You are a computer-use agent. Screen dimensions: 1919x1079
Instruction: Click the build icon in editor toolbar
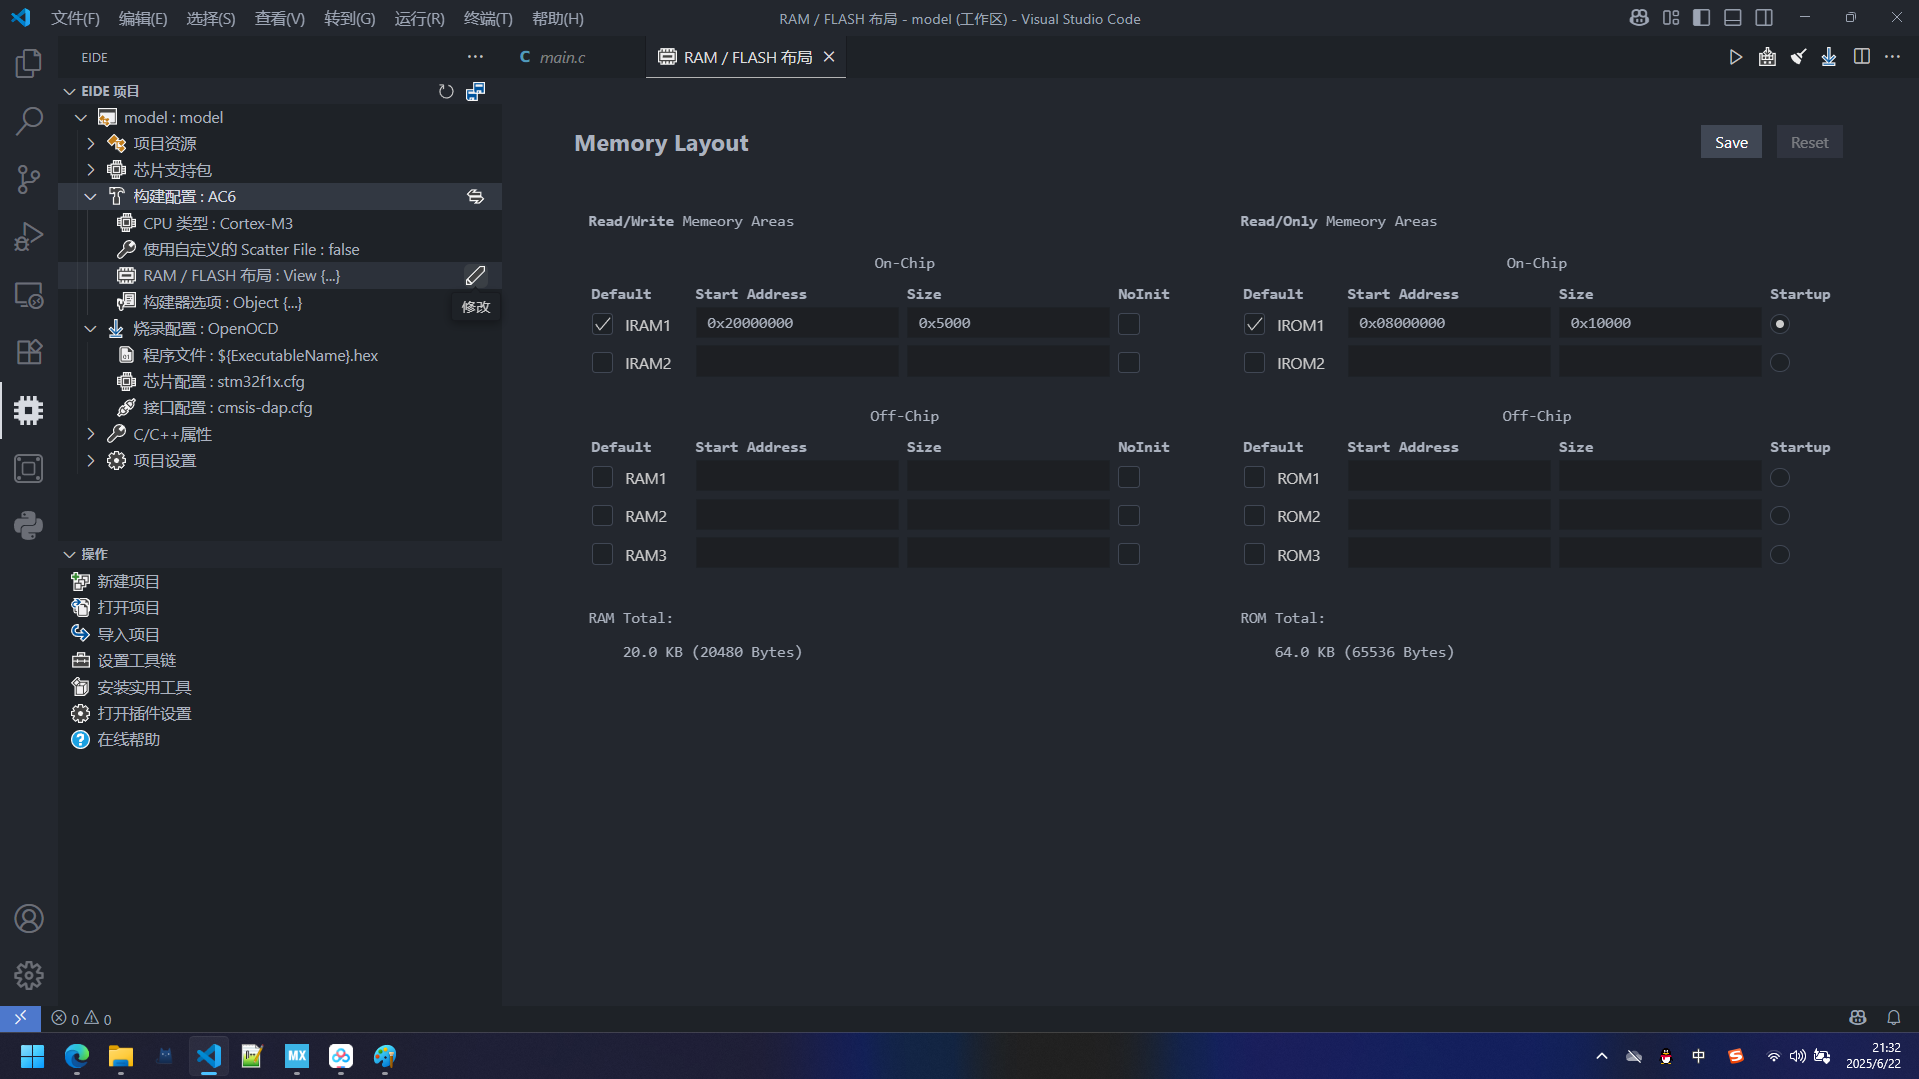coord(1767,57)
